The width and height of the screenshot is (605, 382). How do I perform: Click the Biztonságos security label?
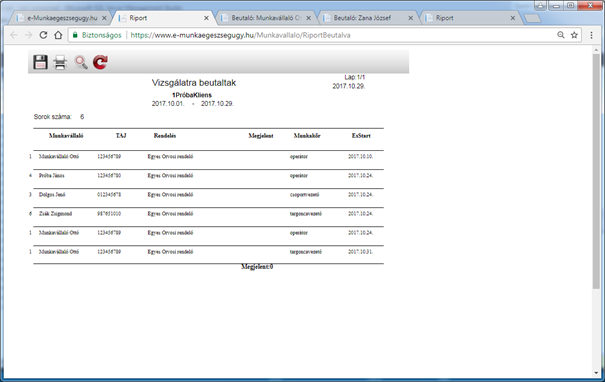coord(101,35)
